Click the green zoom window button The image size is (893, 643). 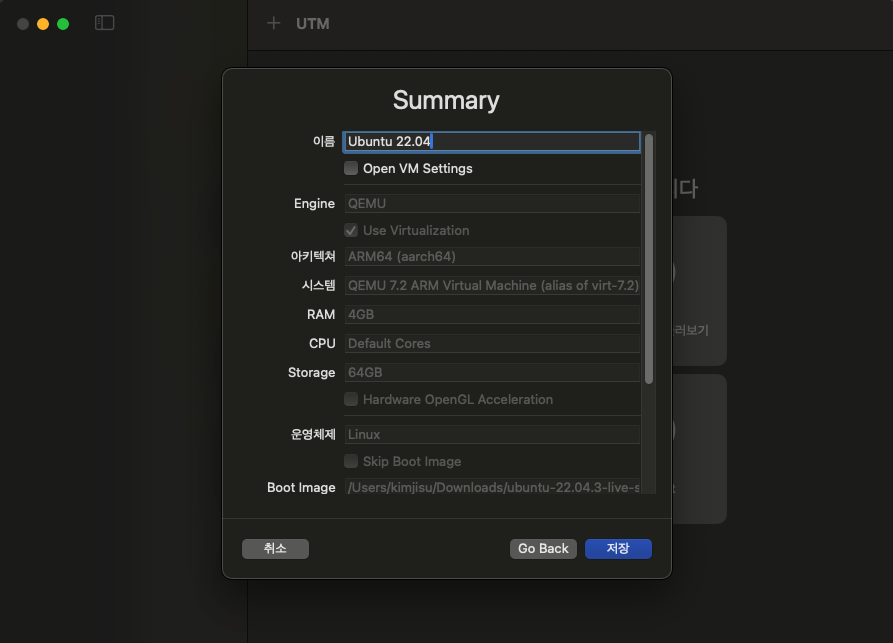63,24
